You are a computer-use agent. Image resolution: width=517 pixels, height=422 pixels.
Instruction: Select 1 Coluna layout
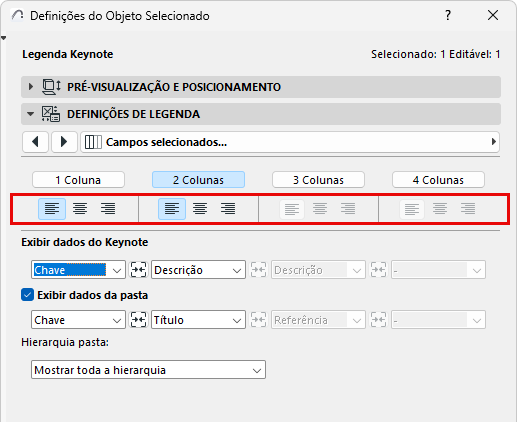pos(78,180)
